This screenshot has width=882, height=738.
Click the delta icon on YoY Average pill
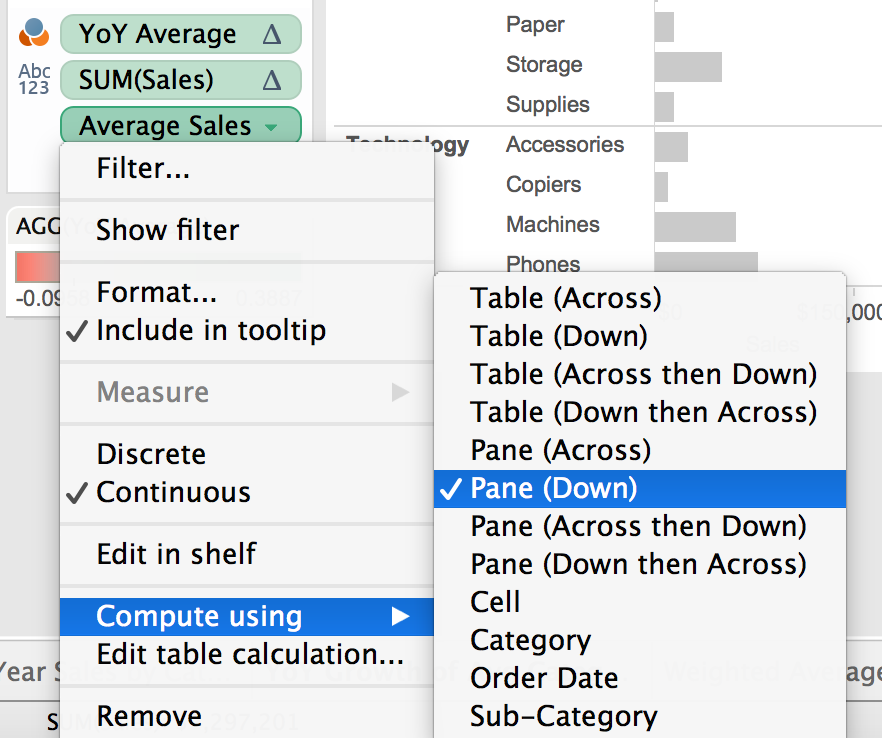(x=271, y=34)
